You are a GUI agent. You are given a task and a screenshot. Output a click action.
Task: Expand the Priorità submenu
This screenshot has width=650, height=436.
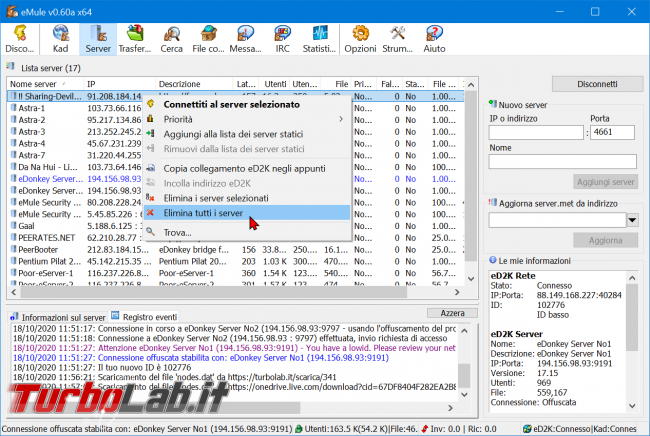[x=247, y=119]
